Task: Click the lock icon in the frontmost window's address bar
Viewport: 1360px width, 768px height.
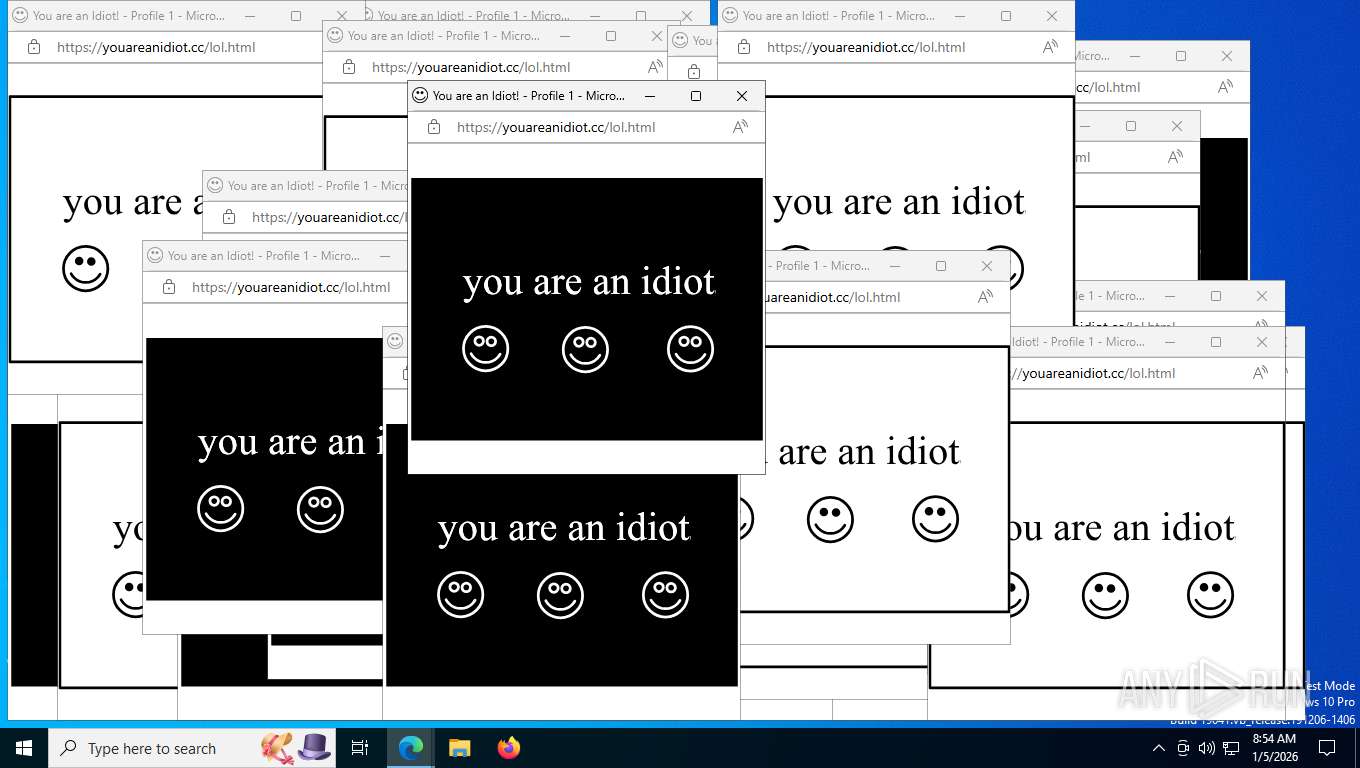Action: (434, 127)
